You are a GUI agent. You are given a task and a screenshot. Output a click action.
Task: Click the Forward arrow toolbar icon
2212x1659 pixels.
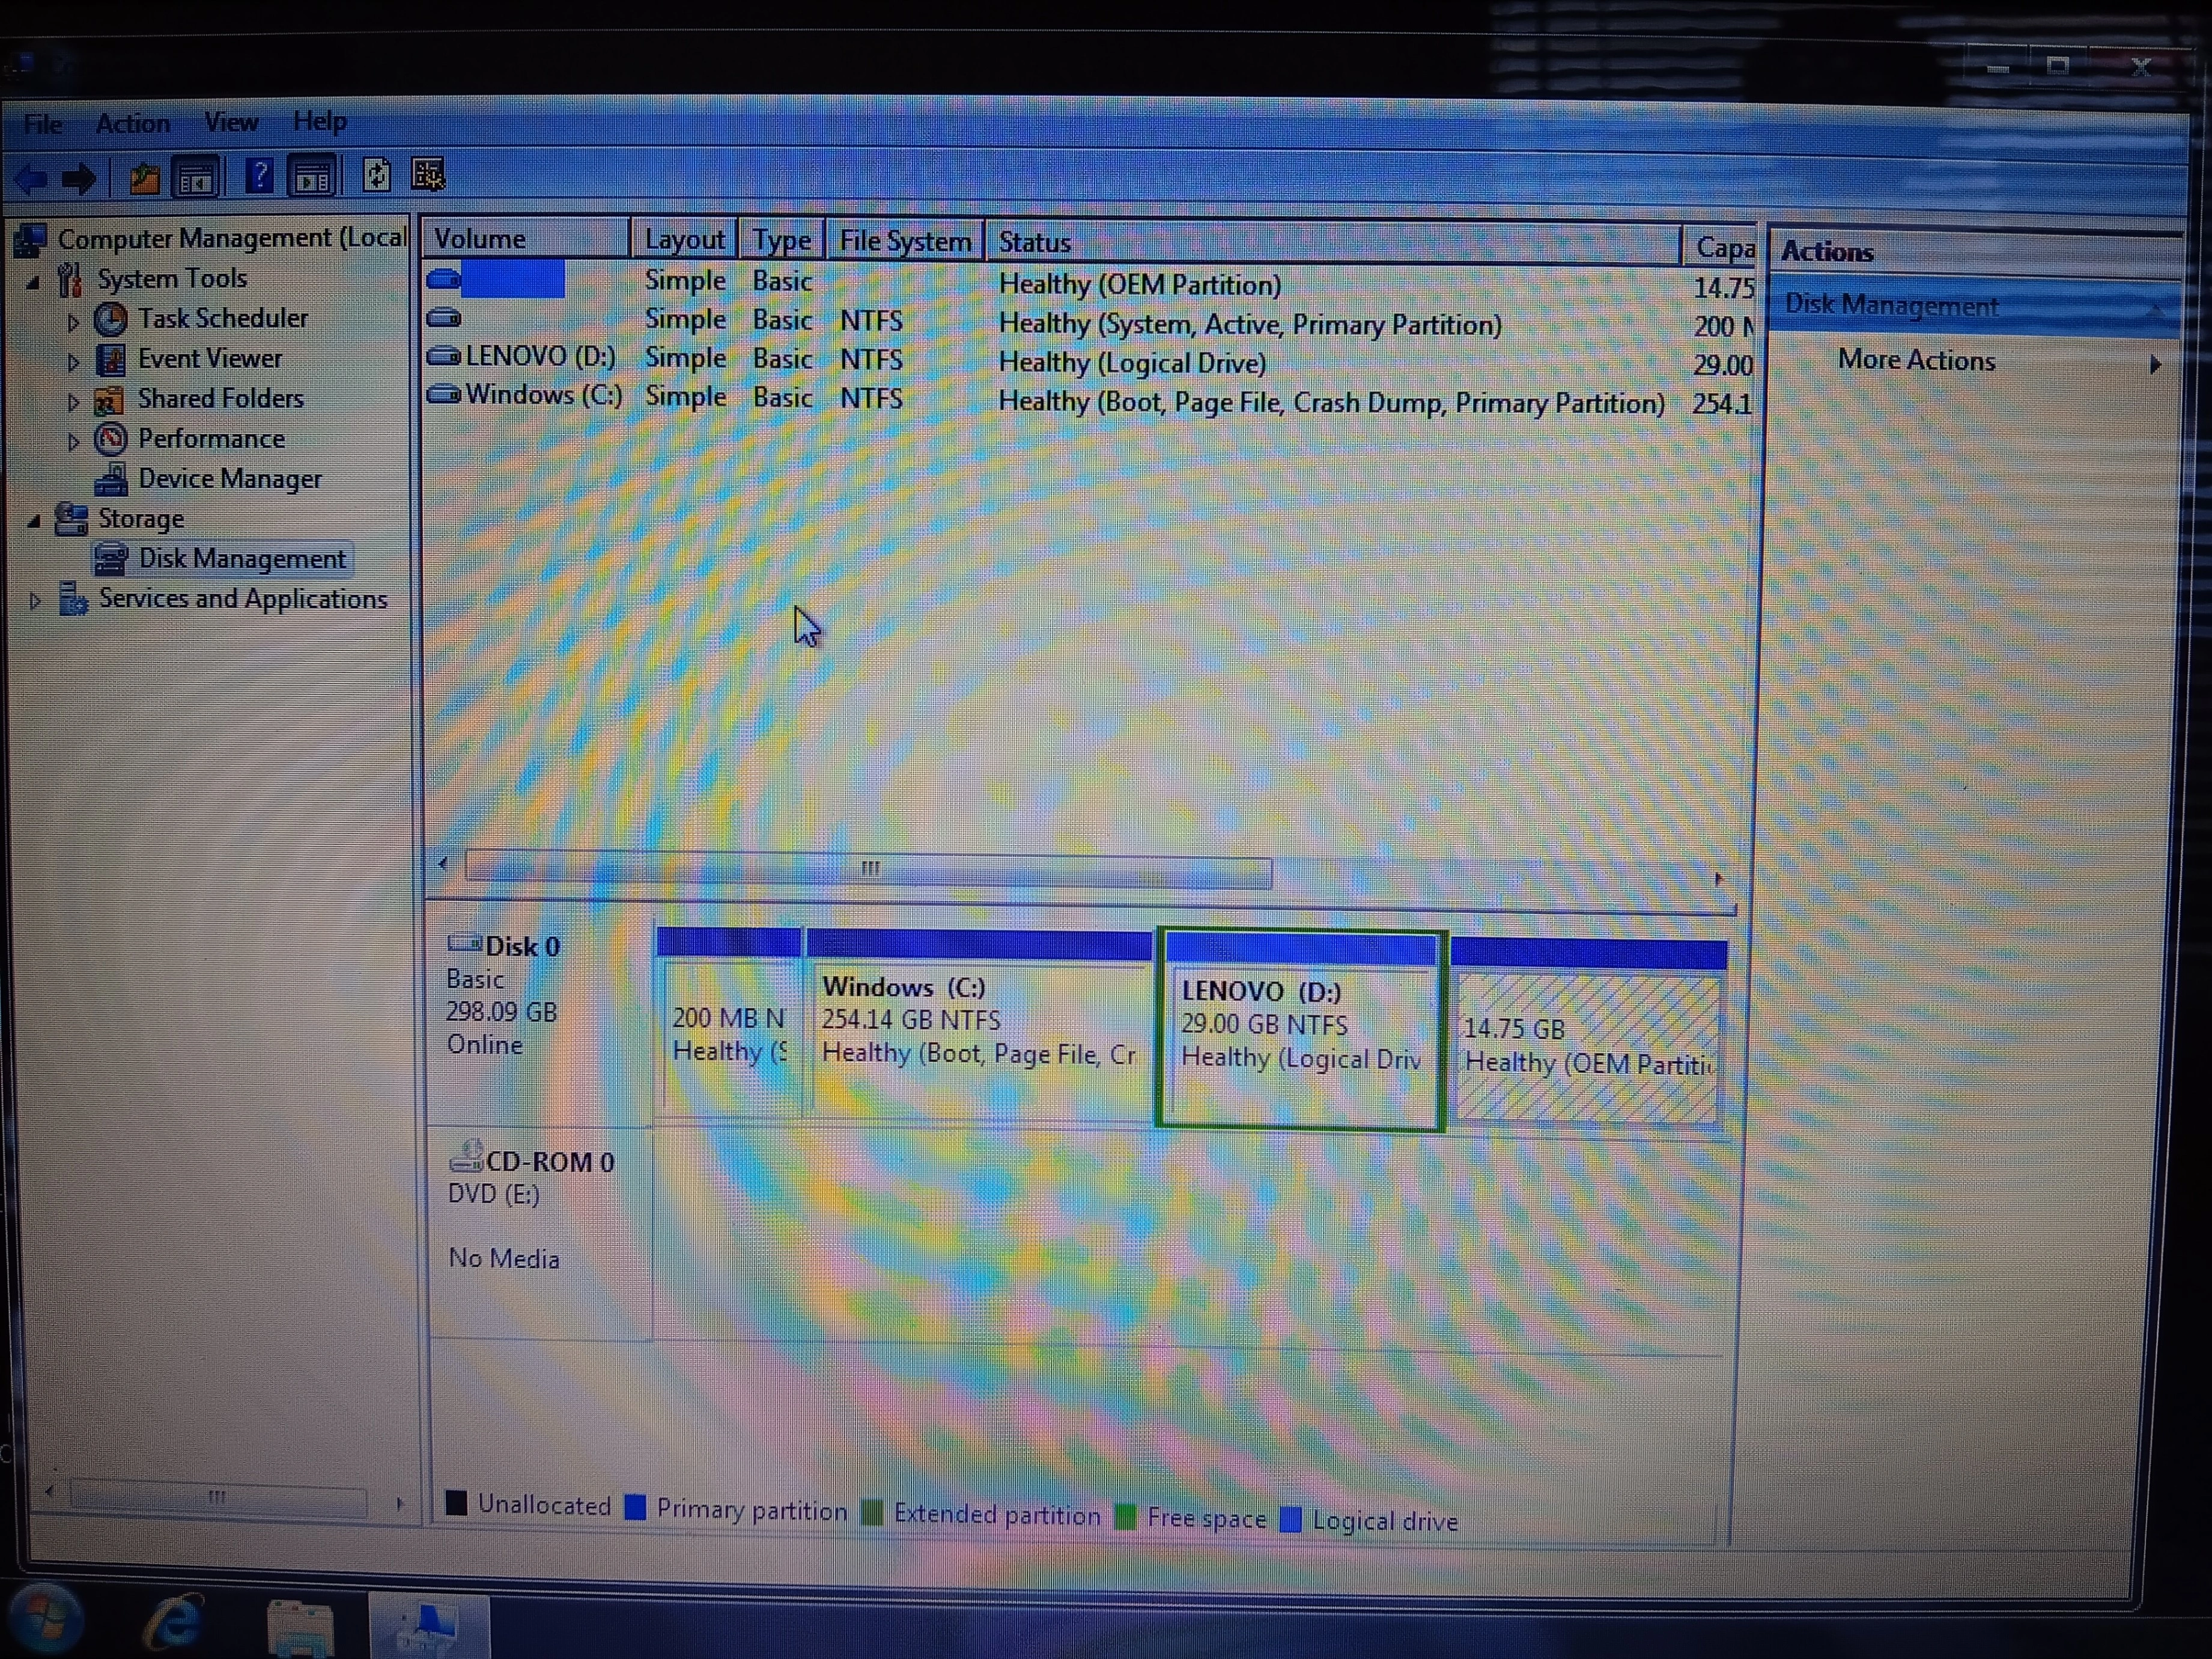[x=80, y=180]
